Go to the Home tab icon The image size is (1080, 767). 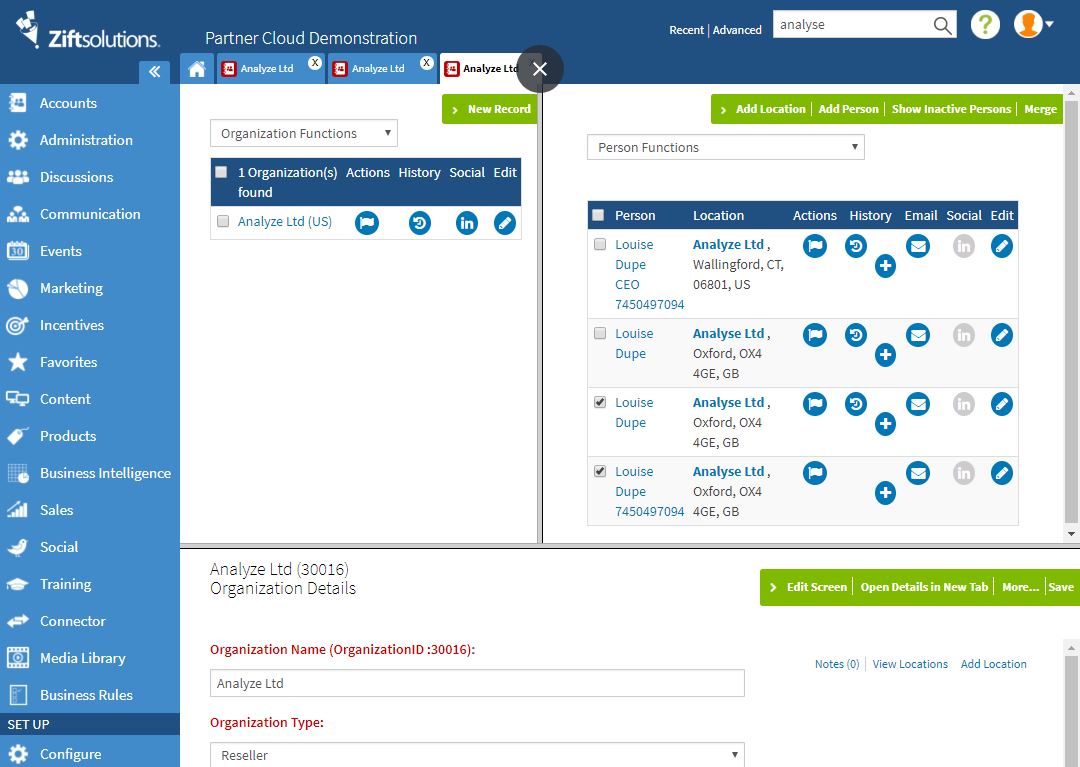tap(197, 69)
